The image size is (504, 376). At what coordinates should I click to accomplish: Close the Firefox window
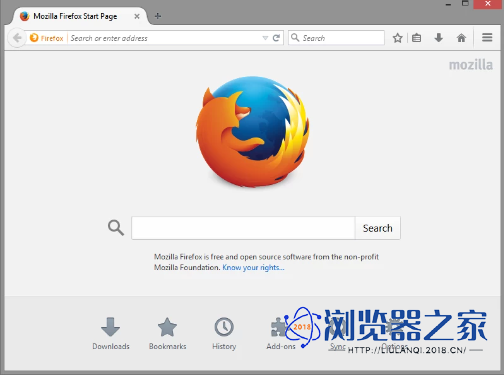click(x=488, y=4)
